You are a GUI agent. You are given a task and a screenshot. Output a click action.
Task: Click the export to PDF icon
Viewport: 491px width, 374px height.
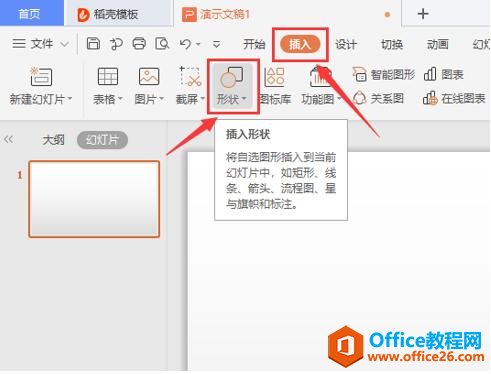coord(116,44)
